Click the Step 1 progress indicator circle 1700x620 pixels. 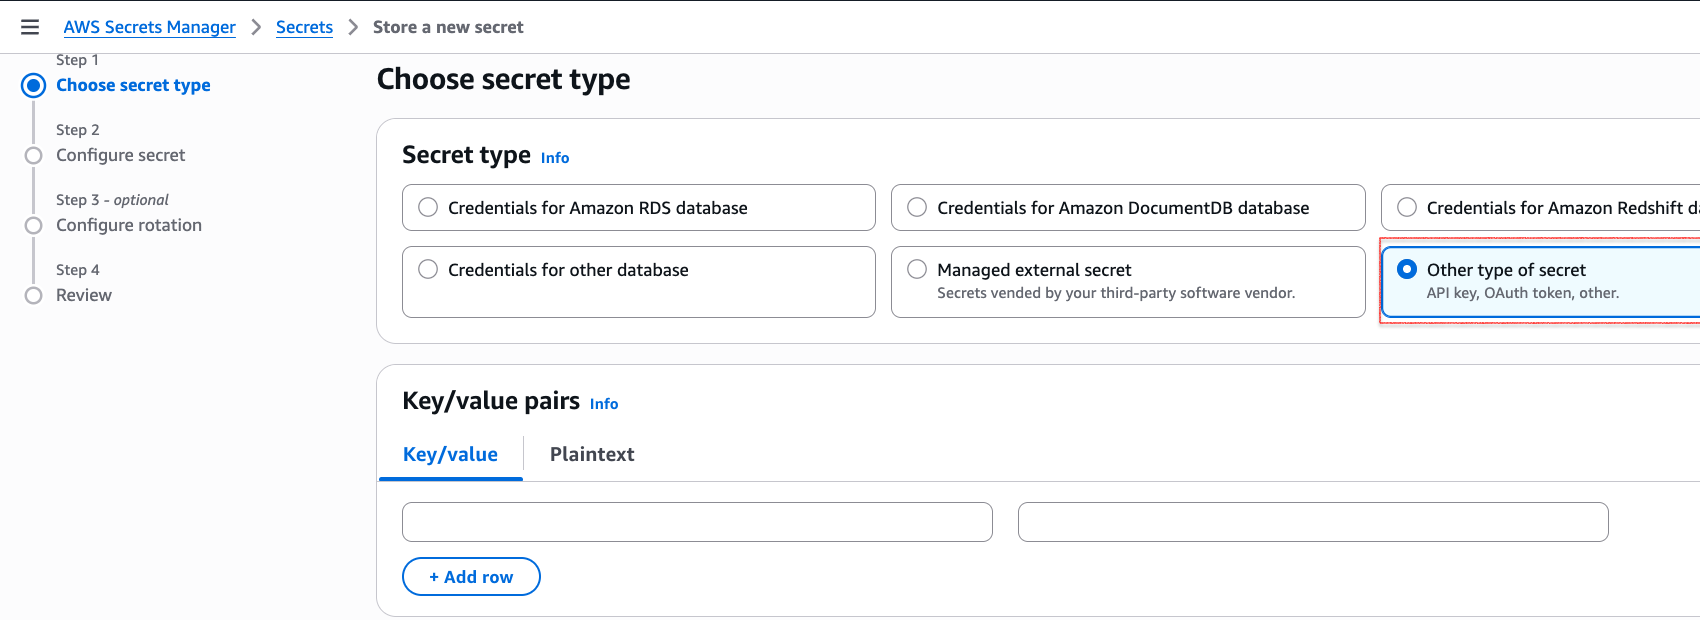pos(33,85)
